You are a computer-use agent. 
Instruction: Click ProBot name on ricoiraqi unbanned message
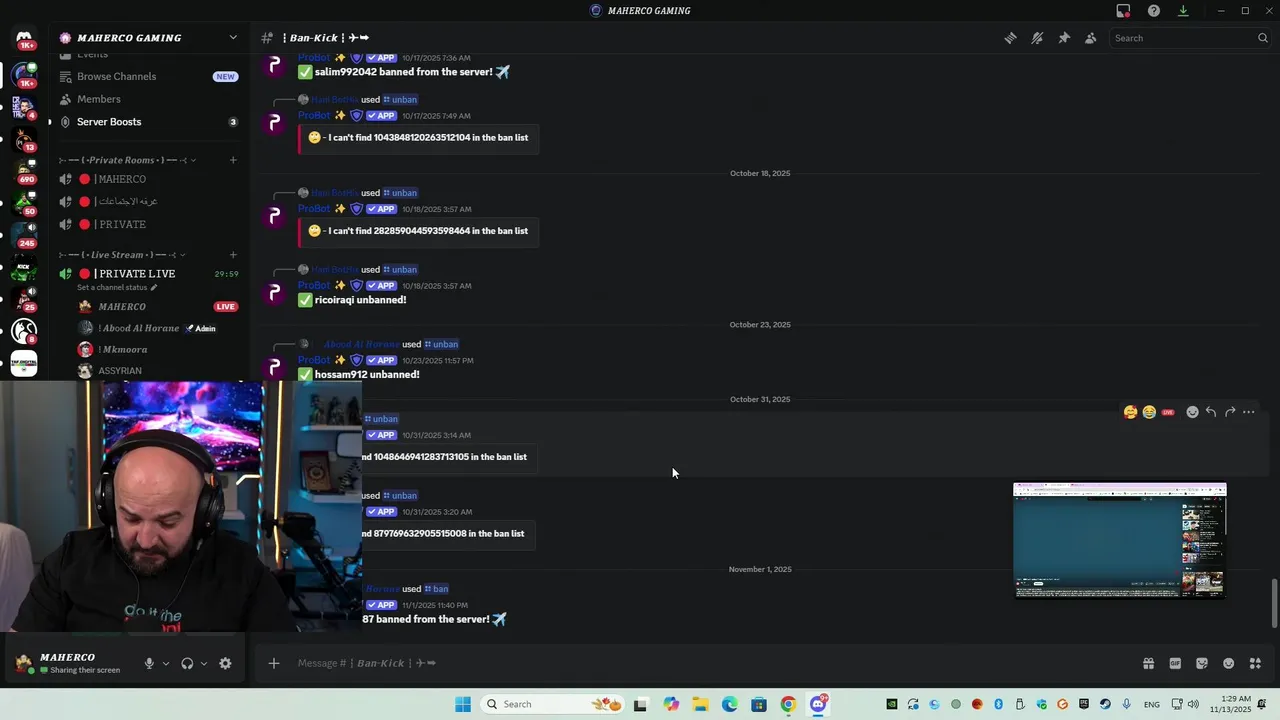point(314,285)
